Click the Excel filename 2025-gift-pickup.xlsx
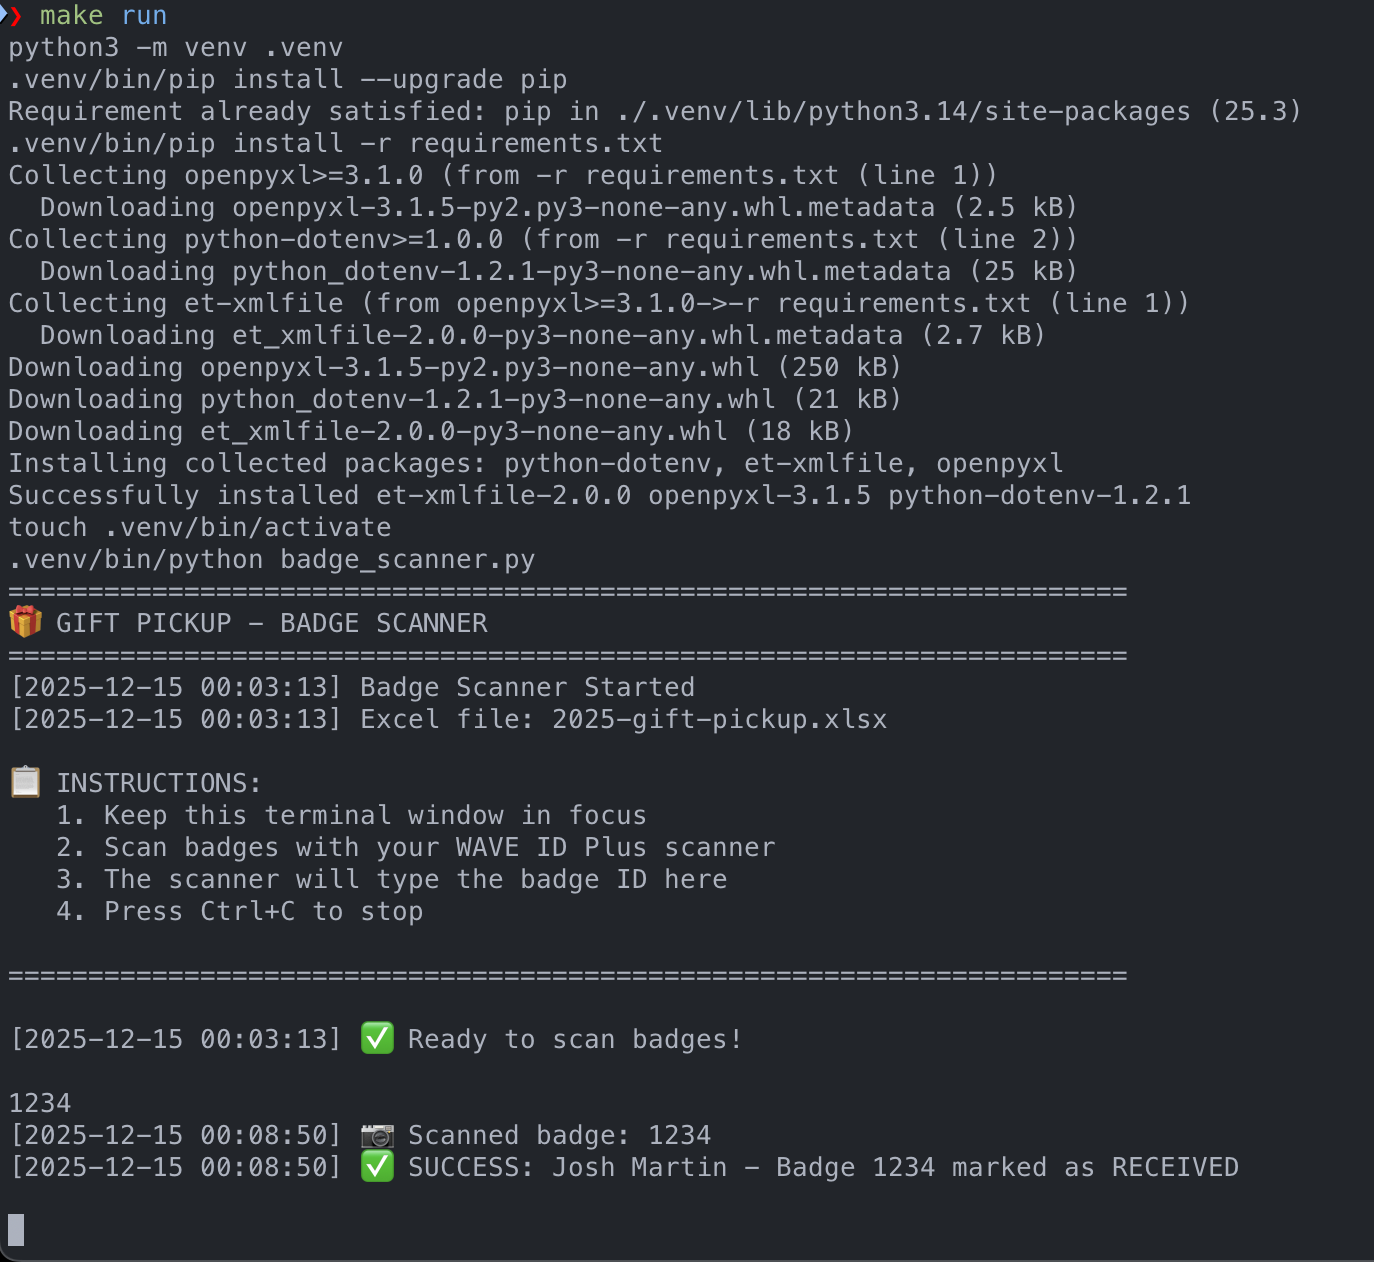 719,719
